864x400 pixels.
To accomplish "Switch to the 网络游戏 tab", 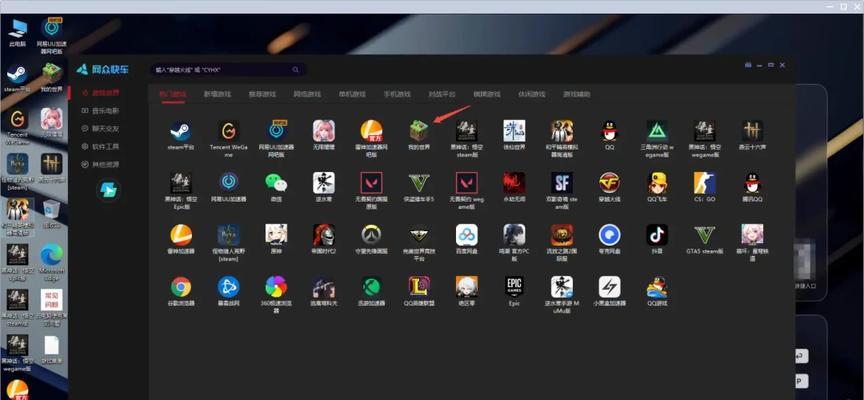I will pyautogui.click(x=307, y=94).
